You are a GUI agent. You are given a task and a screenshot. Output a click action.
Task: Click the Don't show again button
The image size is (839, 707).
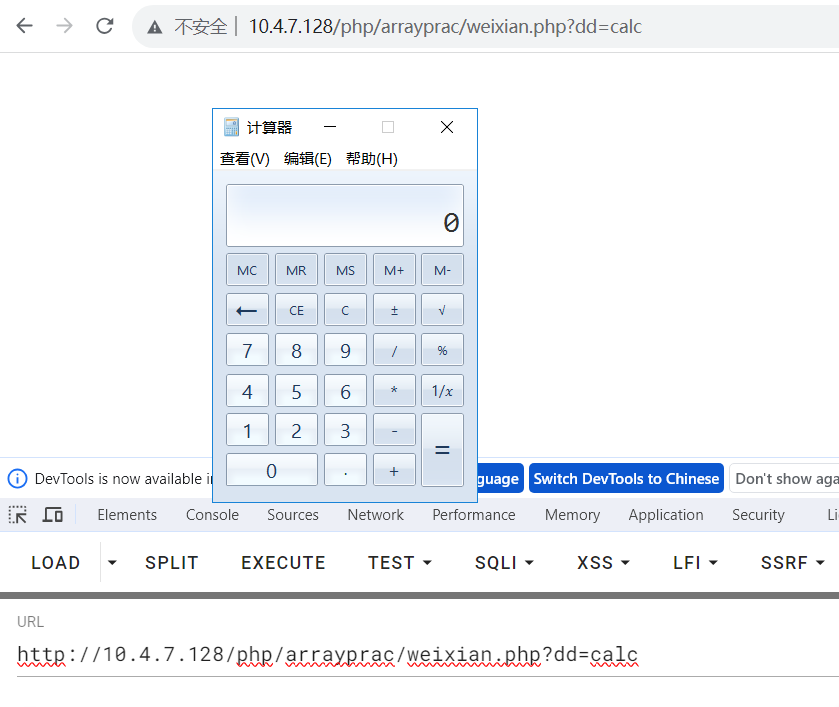[x=784, y=478]
